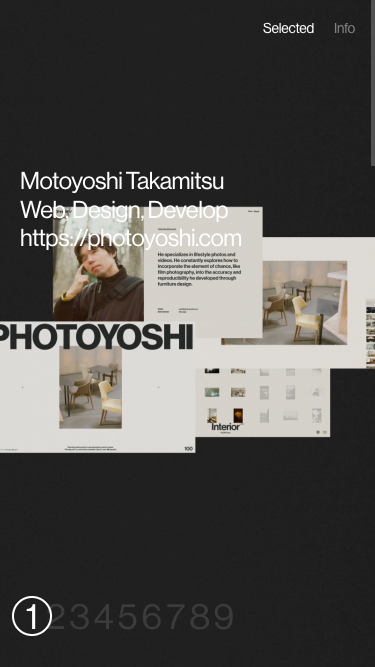Click the photographer bio text card

pyautogui.click(x=203, y=272)
